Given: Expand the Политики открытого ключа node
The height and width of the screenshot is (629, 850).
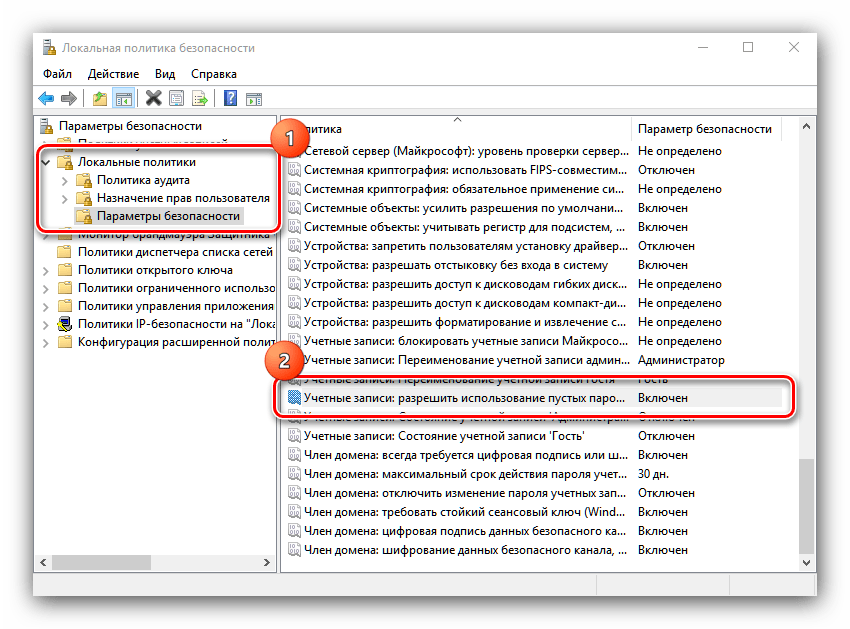Looking at the screenshot, I should pos(46,270).
